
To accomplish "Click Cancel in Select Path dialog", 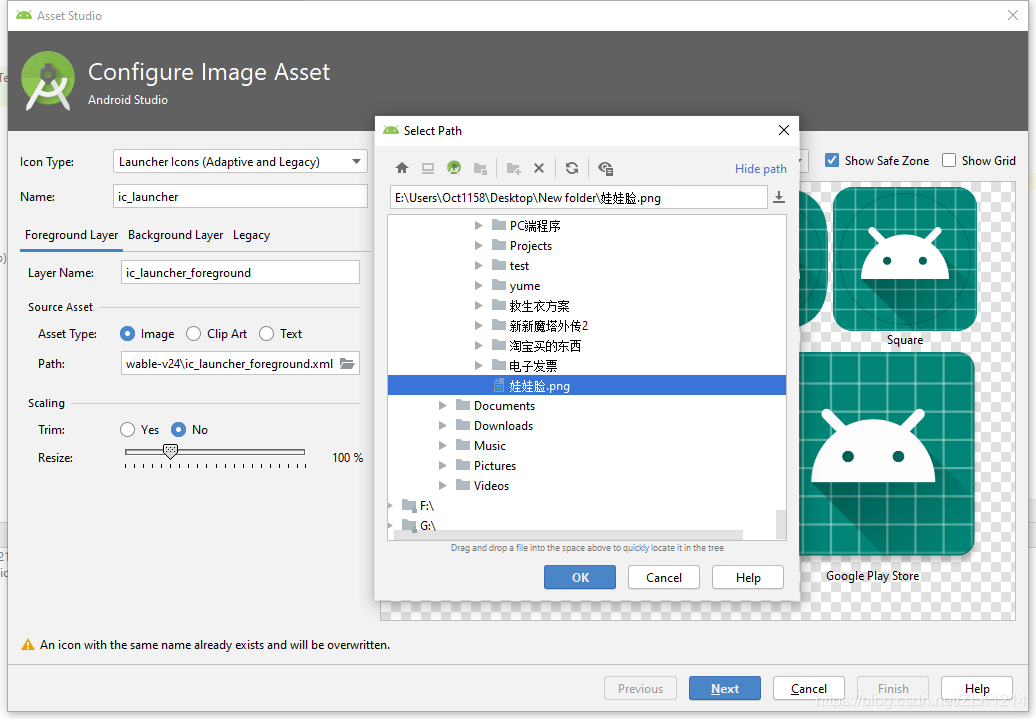I will click(663, 577).
